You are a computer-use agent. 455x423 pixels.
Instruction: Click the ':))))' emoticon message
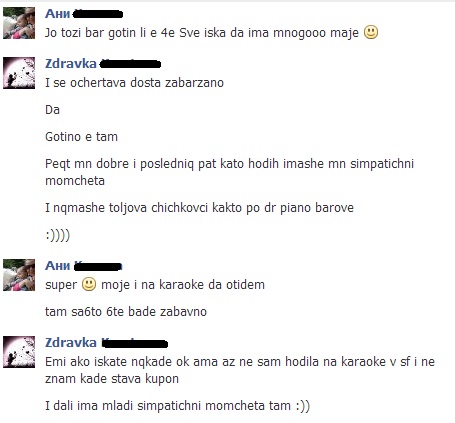pos(58,235)
